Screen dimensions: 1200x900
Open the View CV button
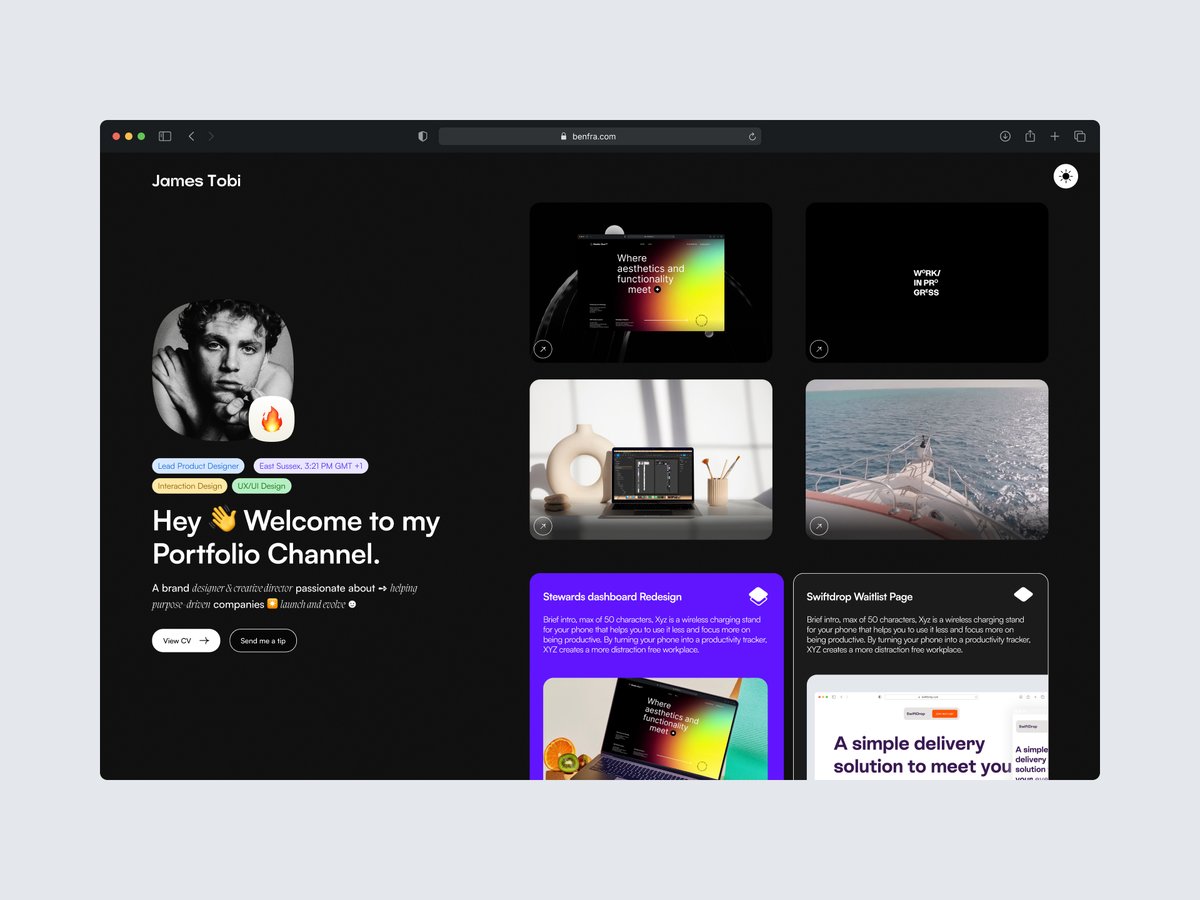(x=186, y=640)
